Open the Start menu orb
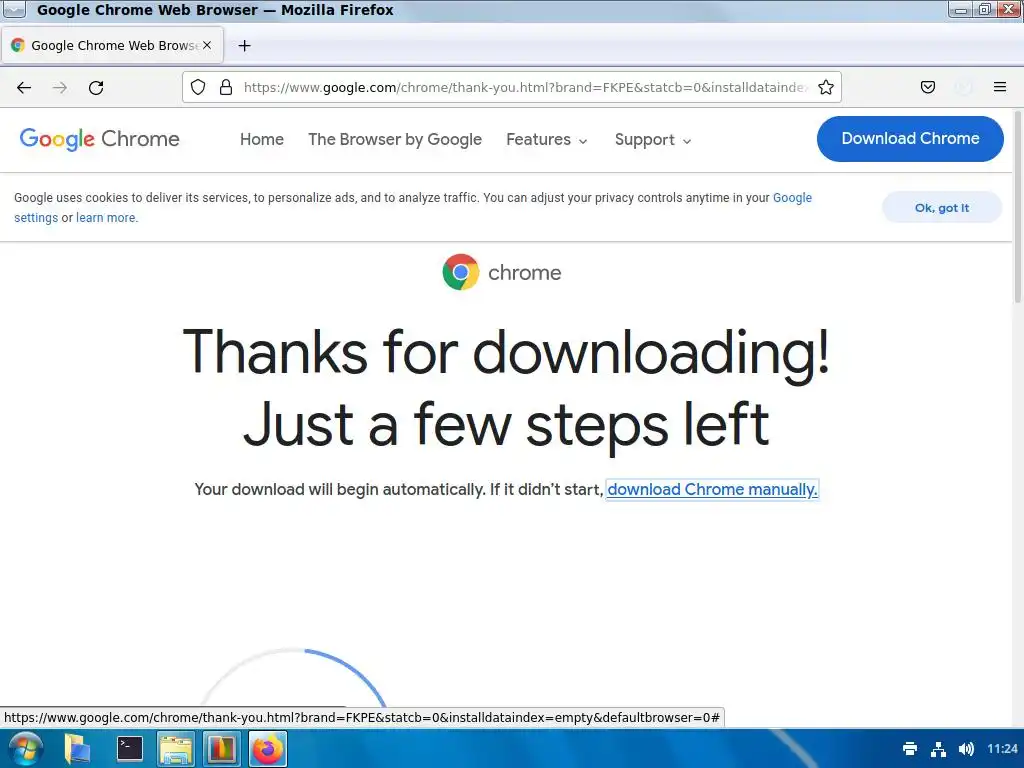Image resolution: width=1024 pixels, height=768 pixels. pos(26,748)
